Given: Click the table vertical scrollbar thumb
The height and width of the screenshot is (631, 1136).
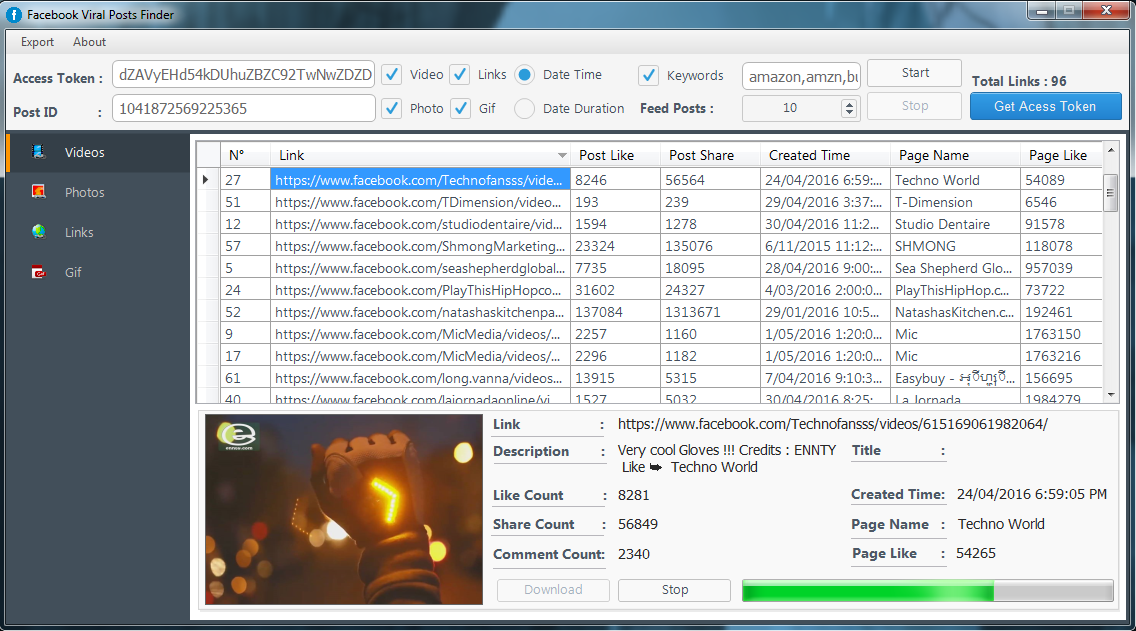Looking at the screenshot, I should tap(1111, 193).
